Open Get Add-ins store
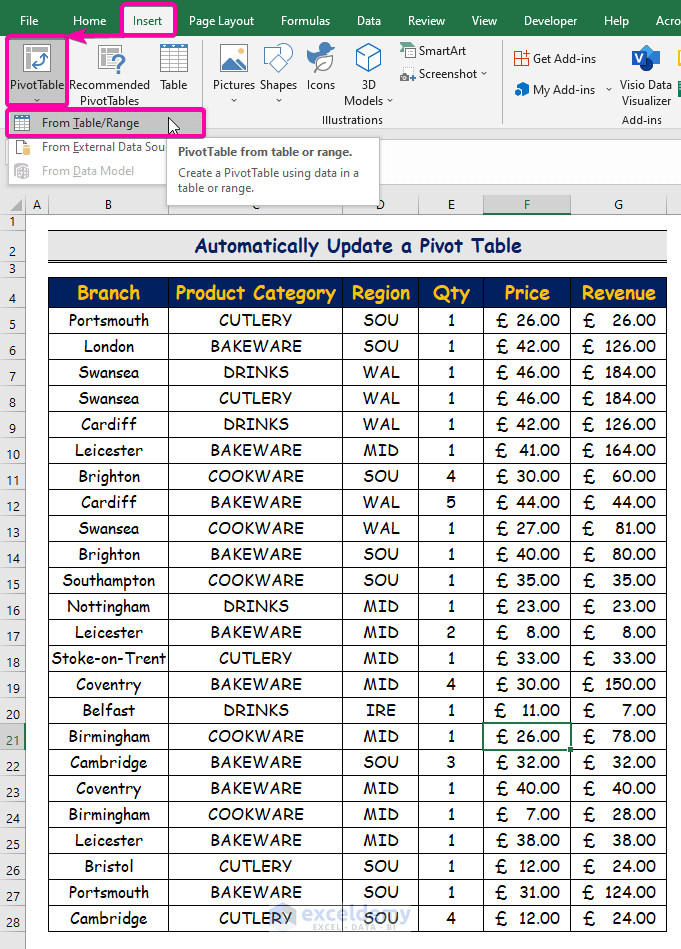681x949 pixels. pyautogui.click(x=555, y=59)
